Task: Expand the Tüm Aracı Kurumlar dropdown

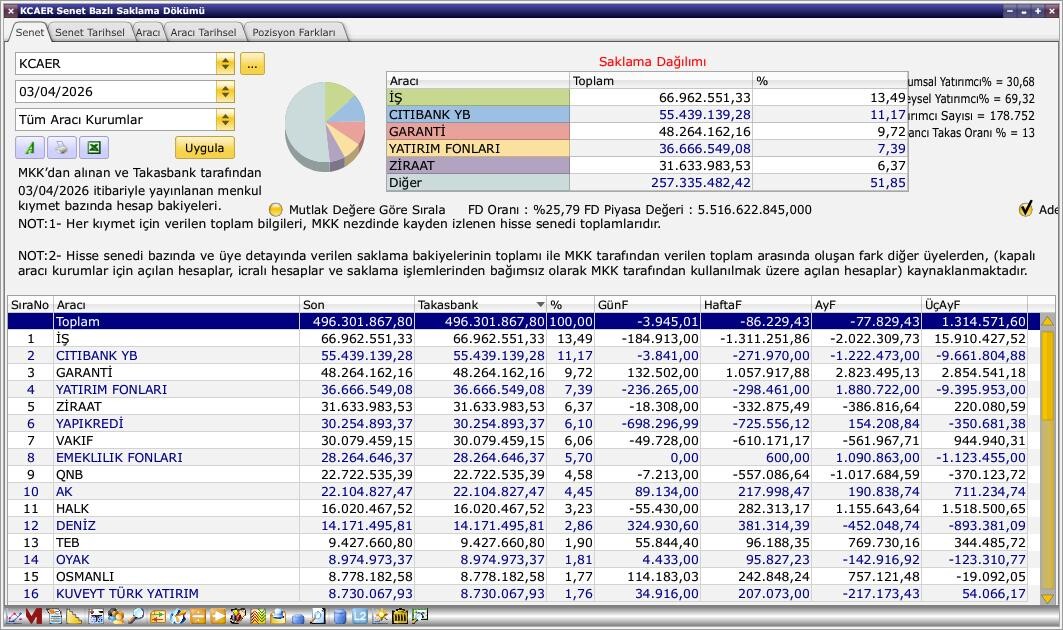Action: click(225, 120)
